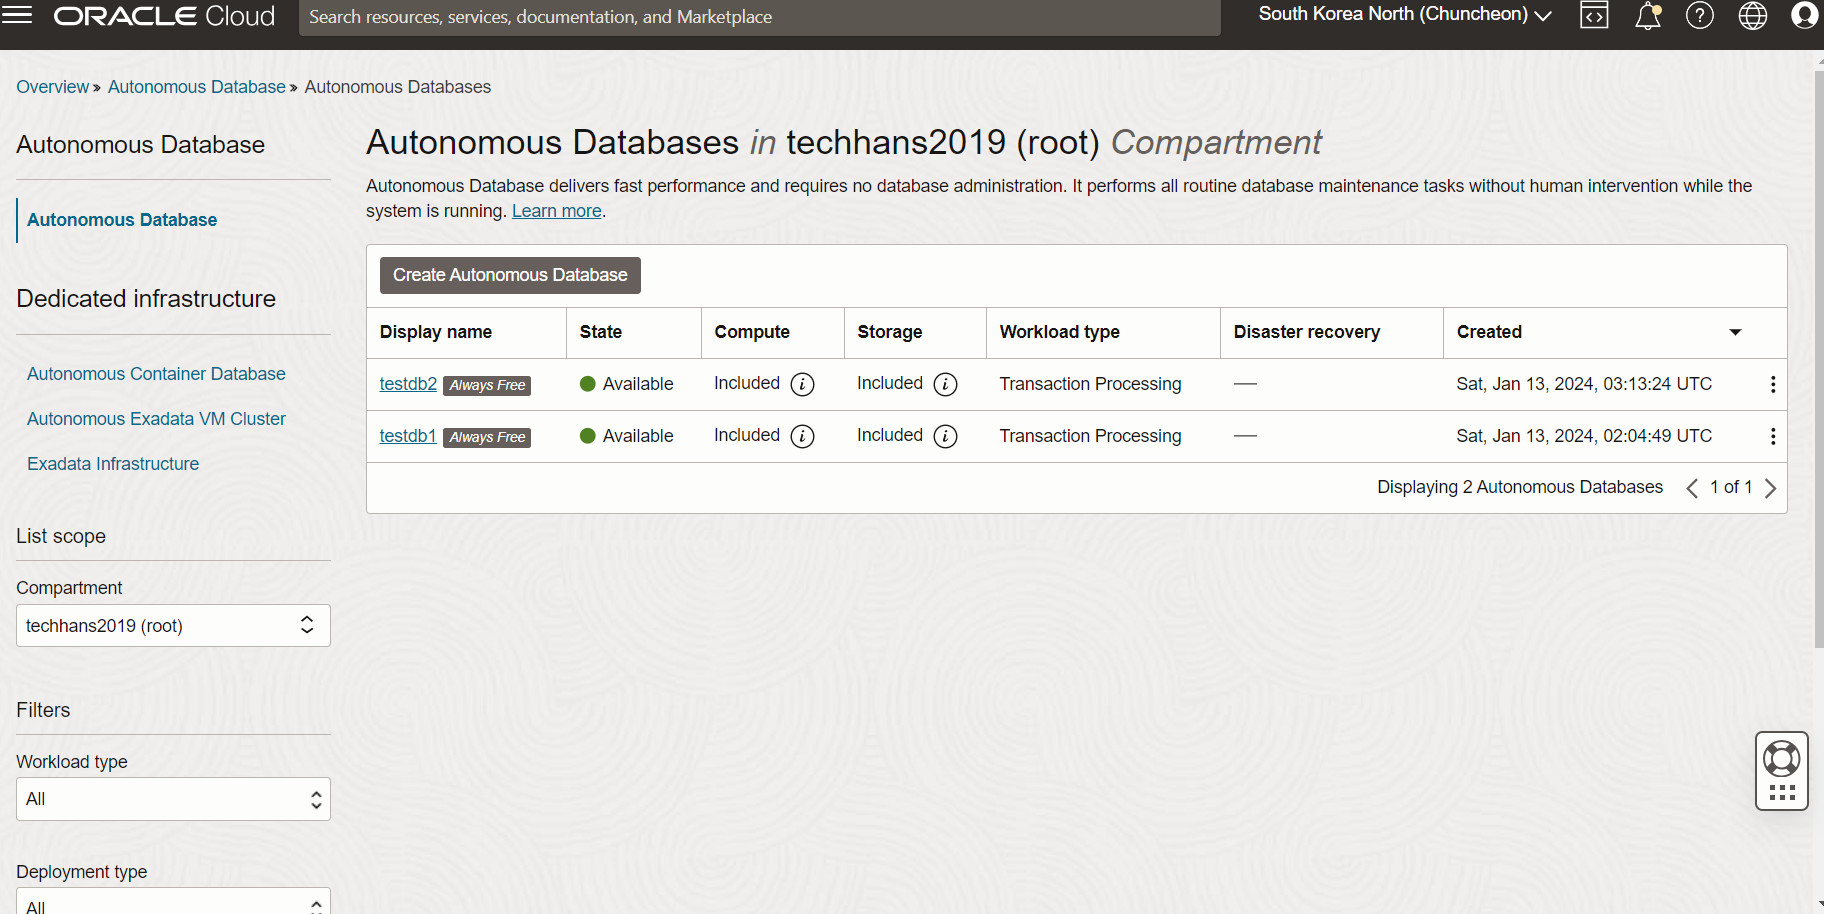Show Storage info for testdb1
This screenshot has width=1824, height=914.
pyautogui.click(x=945, y=436)
